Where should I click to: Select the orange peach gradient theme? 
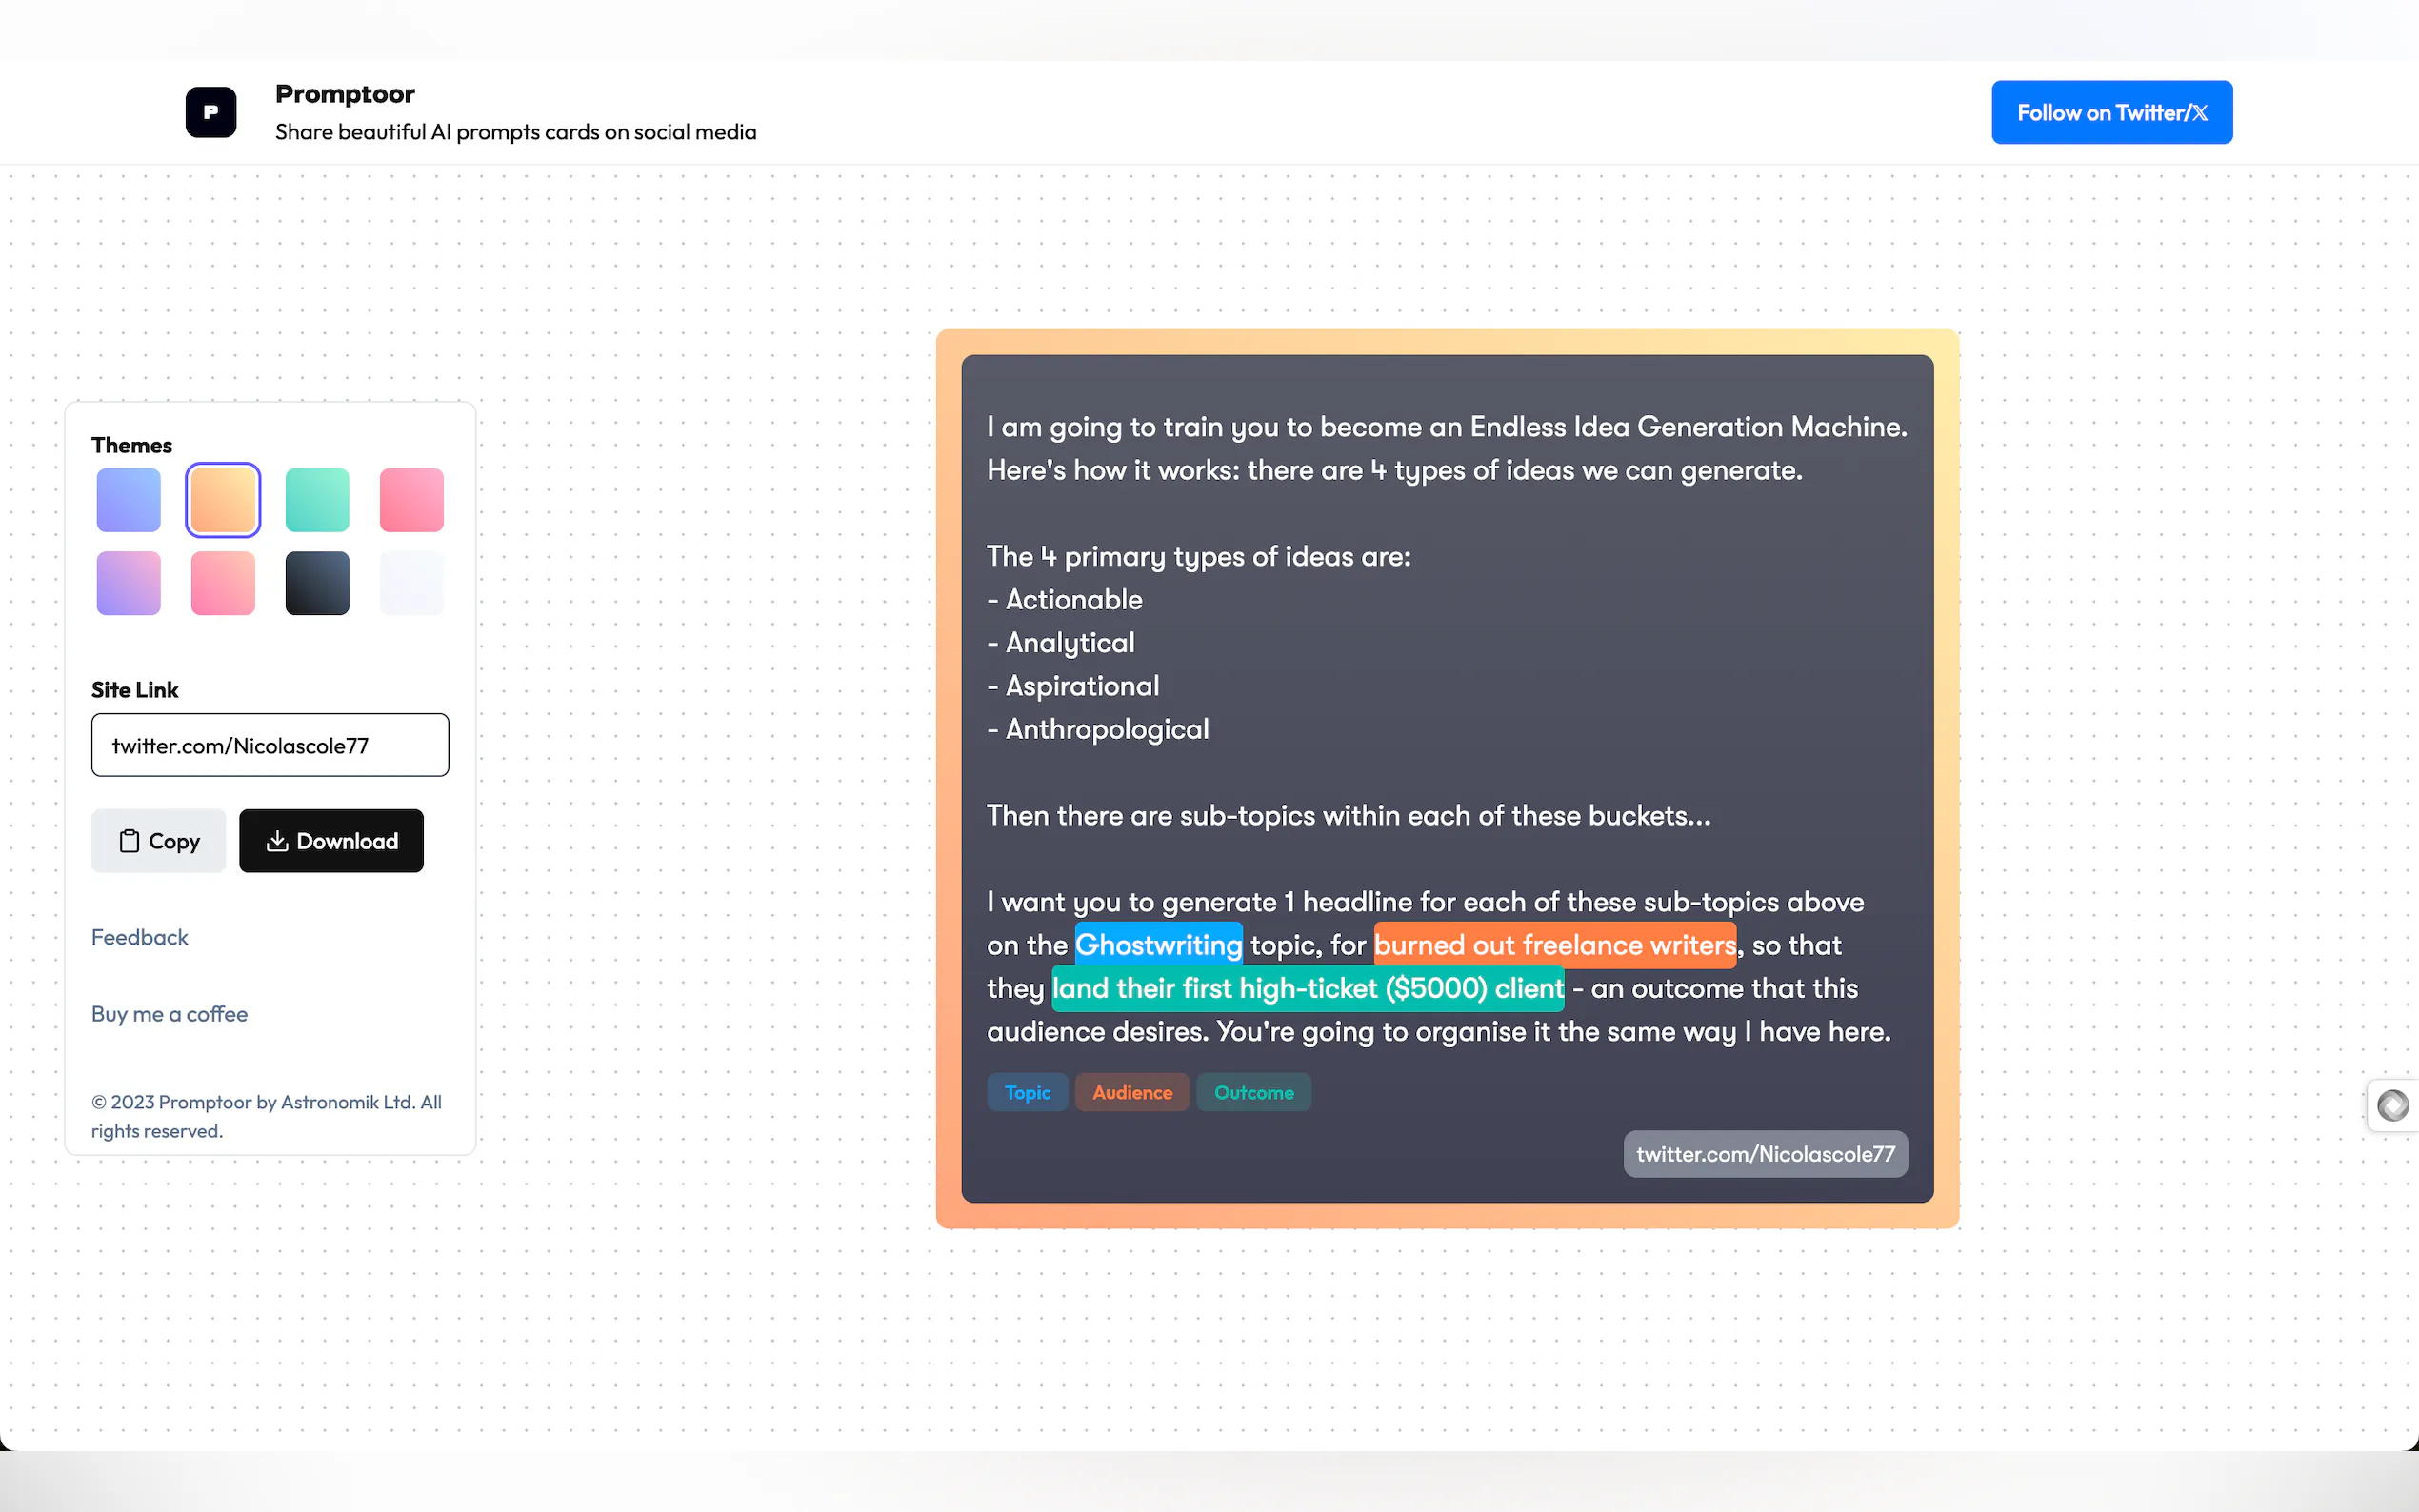pyautogui.click(x=223, y=500)
